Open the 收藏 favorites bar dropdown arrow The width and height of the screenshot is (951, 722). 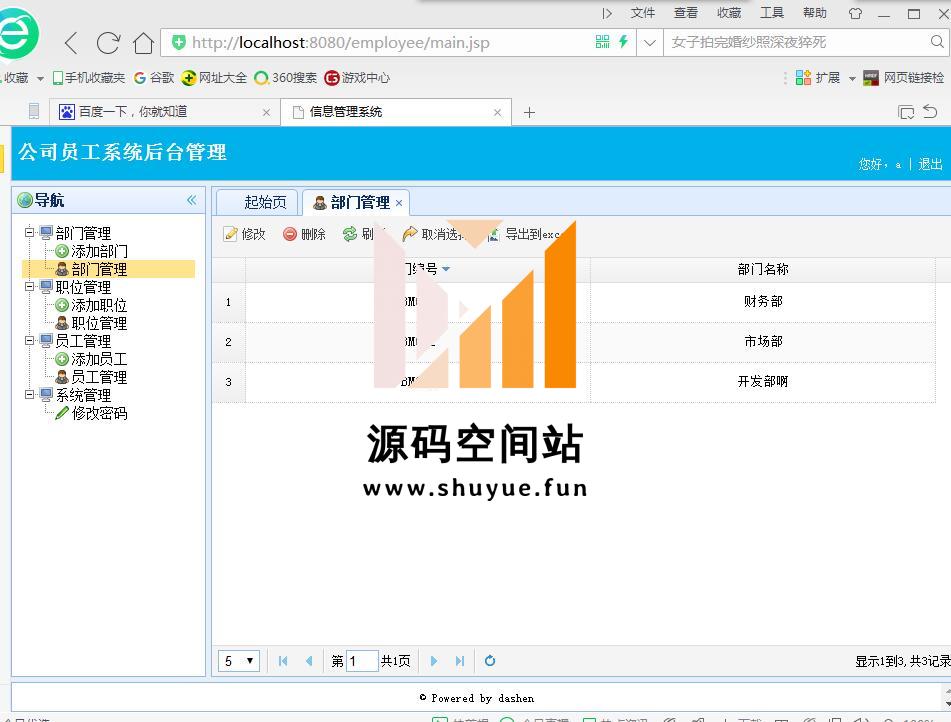click(40, 78)
